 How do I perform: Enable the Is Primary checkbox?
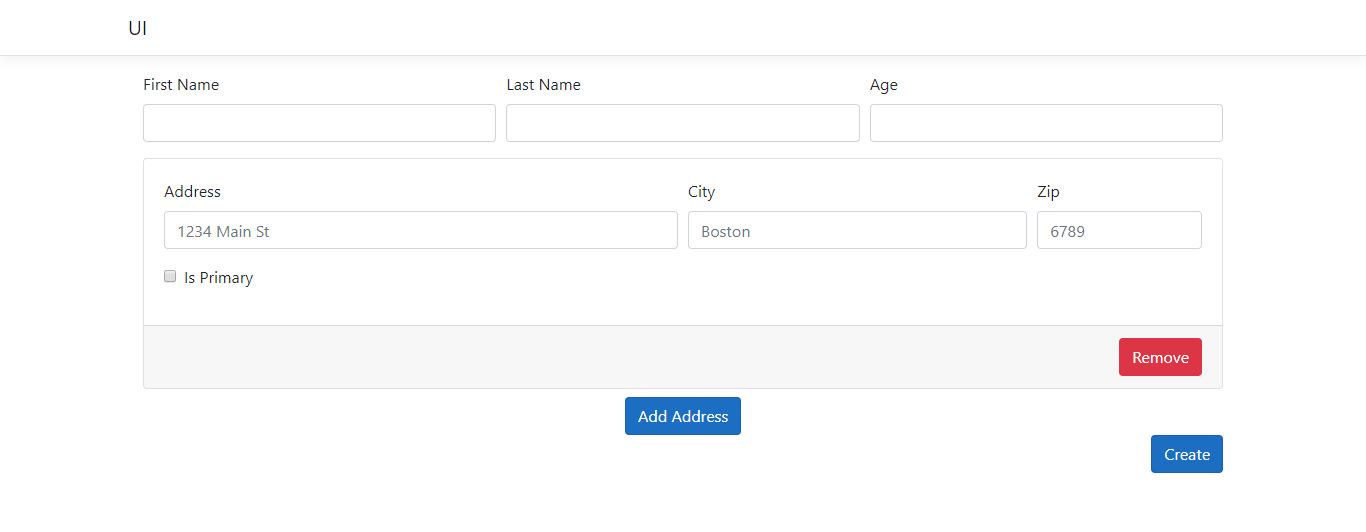click(x=170, y=276)
